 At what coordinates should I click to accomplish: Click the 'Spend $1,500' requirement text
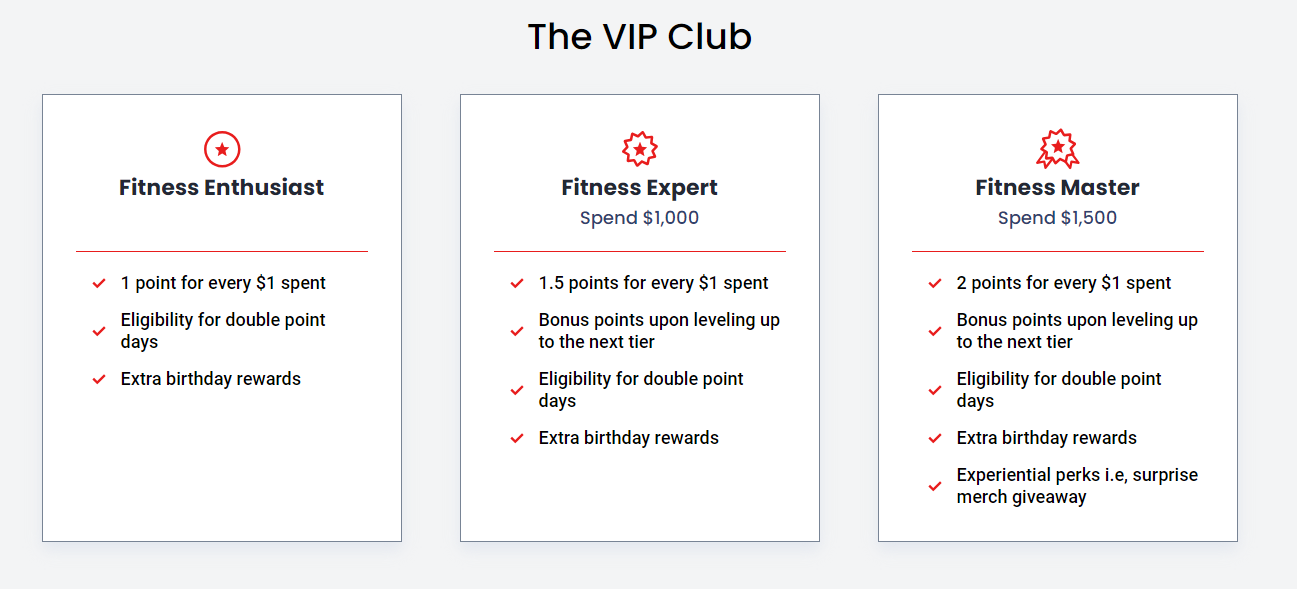coord(1058,218)
